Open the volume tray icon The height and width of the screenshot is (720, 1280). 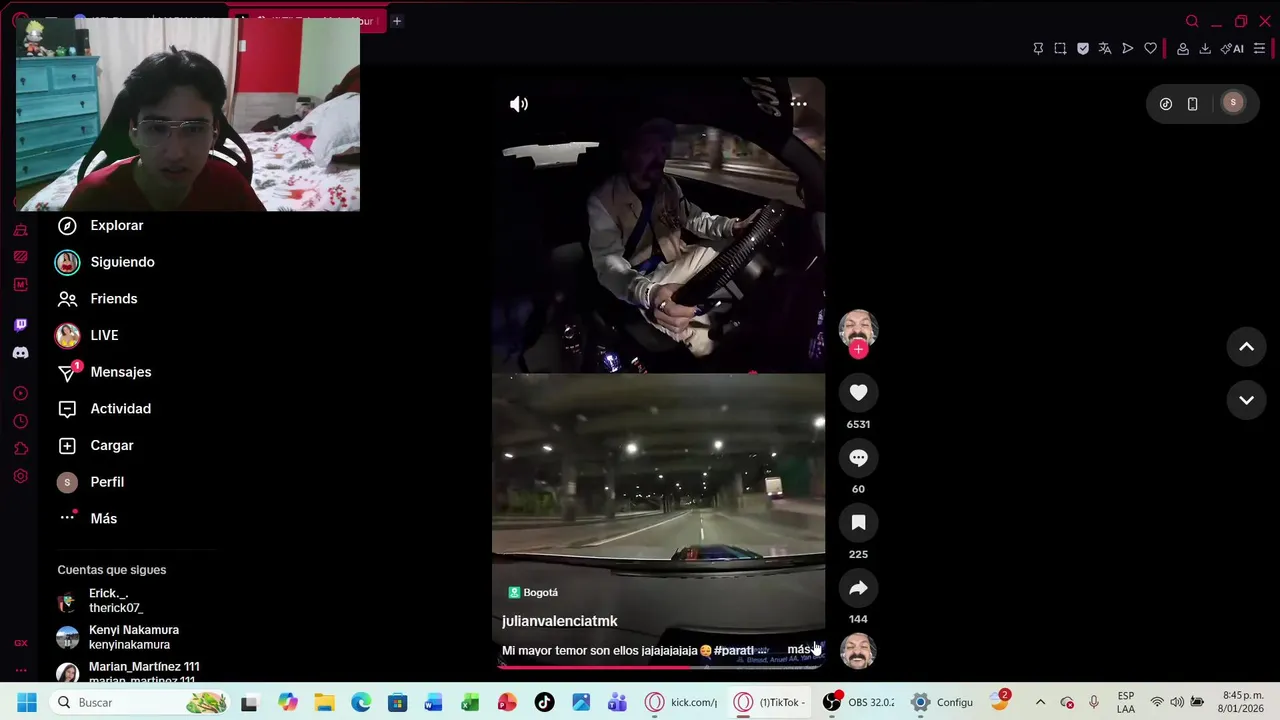[1177, 703]
